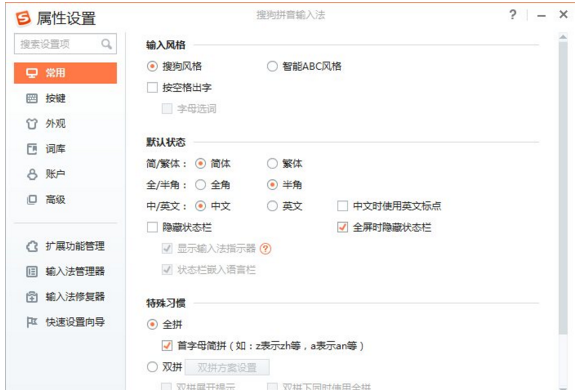Choose 简体 as default
The image size is (580, 390).
click(x=200, y=164)
